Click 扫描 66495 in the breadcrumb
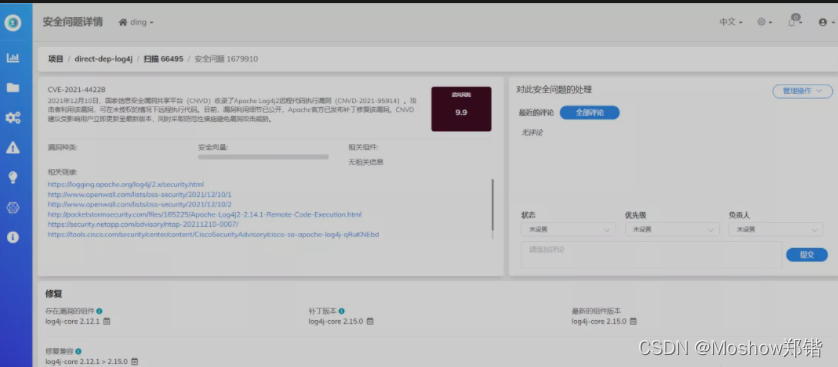This screenshot has height=367, width=838. coord(163,59)
